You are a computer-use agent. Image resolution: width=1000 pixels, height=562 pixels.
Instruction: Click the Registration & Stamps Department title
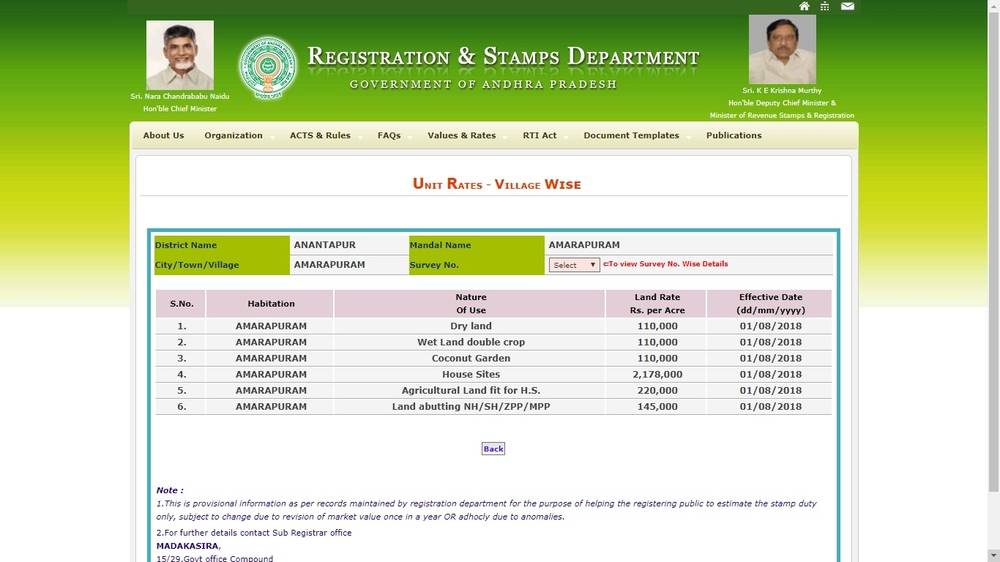pyautogui.click(x=503, y=56)
